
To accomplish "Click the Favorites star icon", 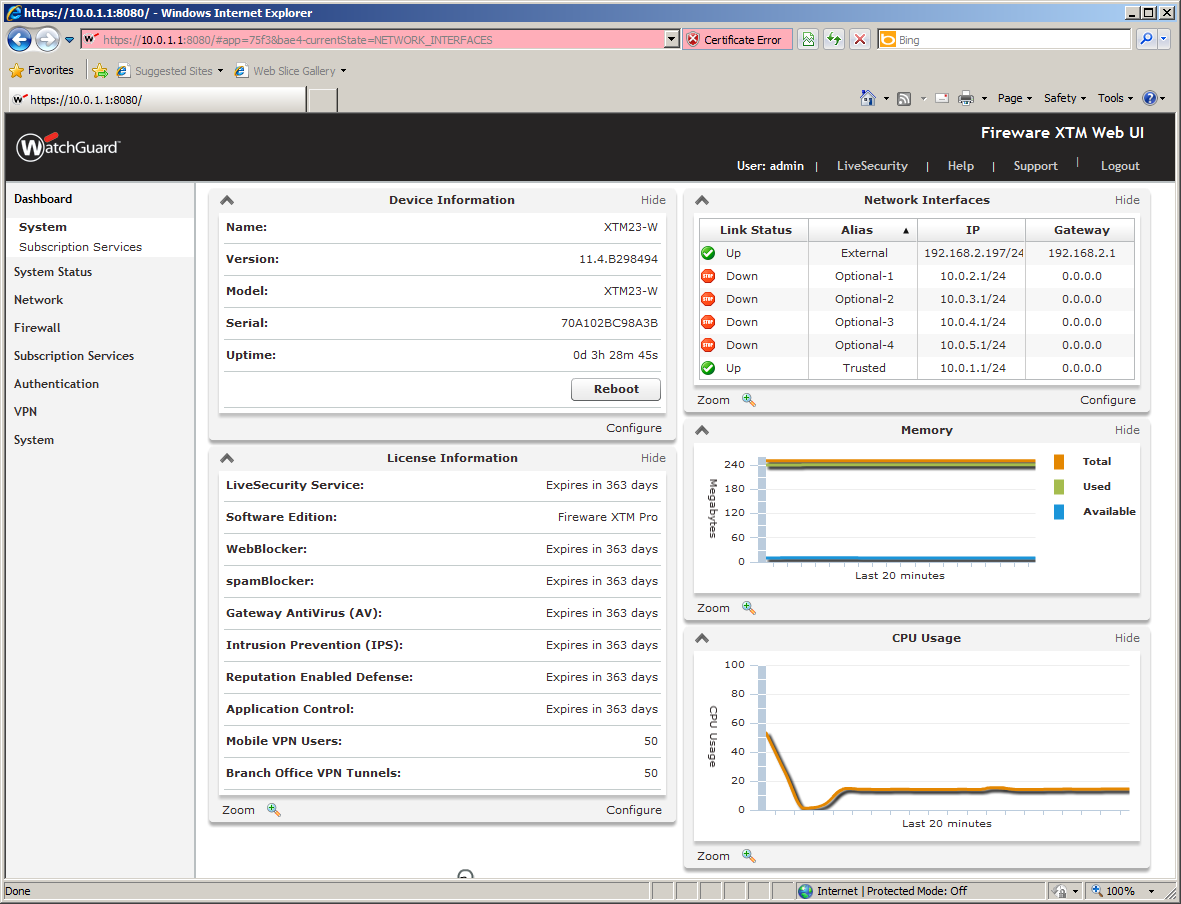I will click(17, 71).
